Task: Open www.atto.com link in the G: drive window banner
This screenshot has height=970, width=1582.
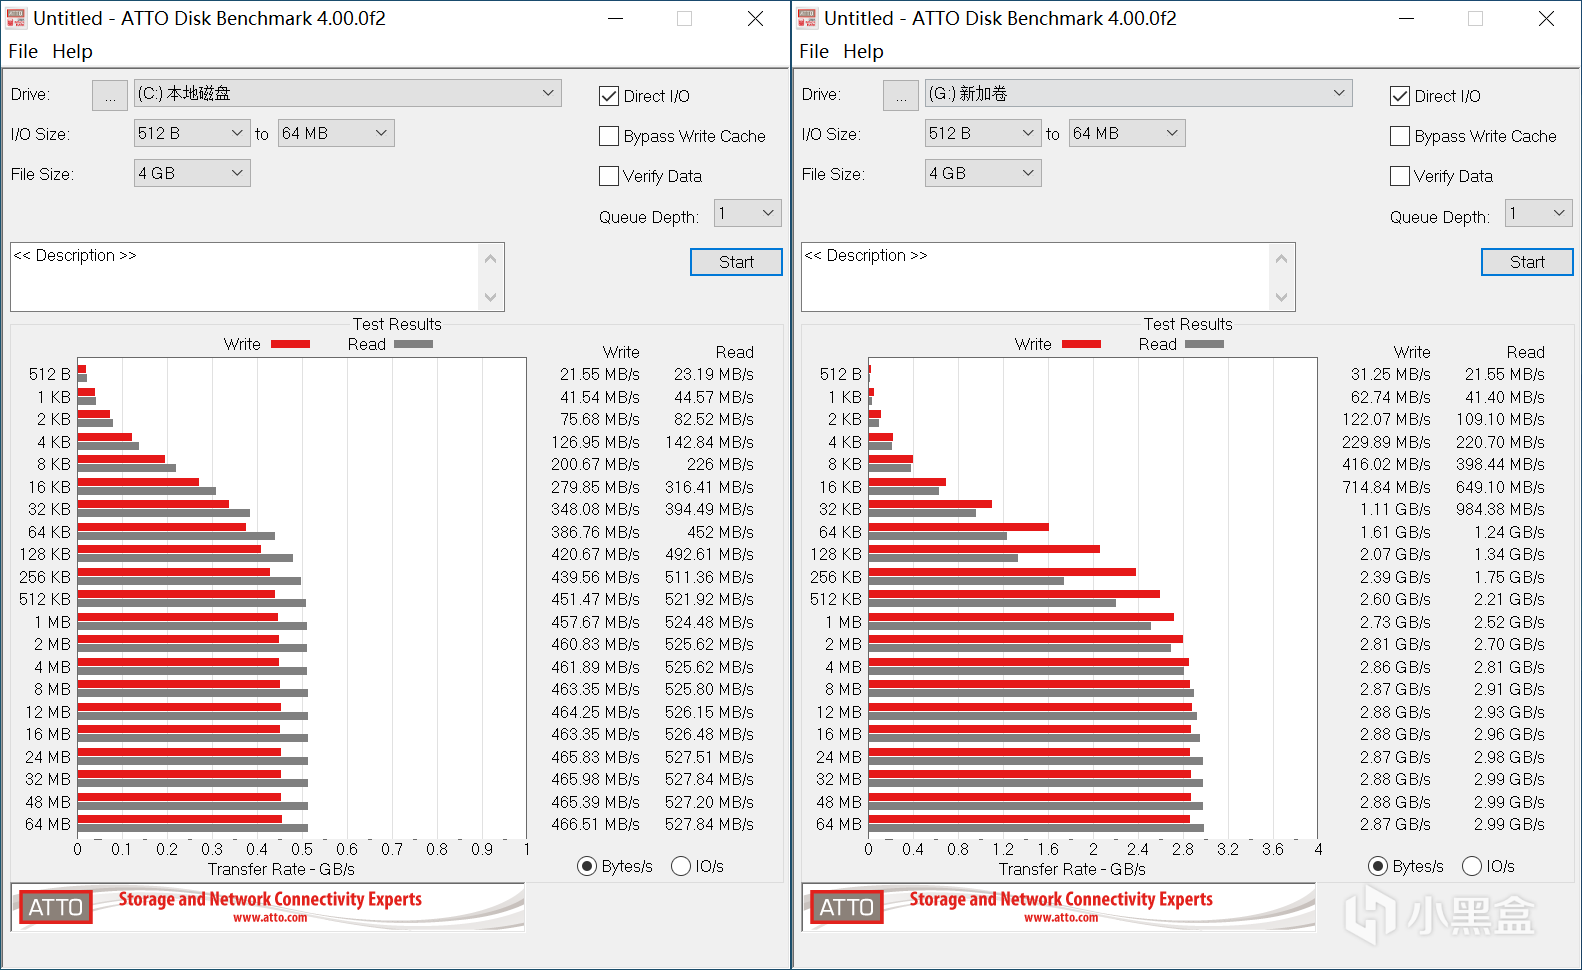Action: 1061,918
